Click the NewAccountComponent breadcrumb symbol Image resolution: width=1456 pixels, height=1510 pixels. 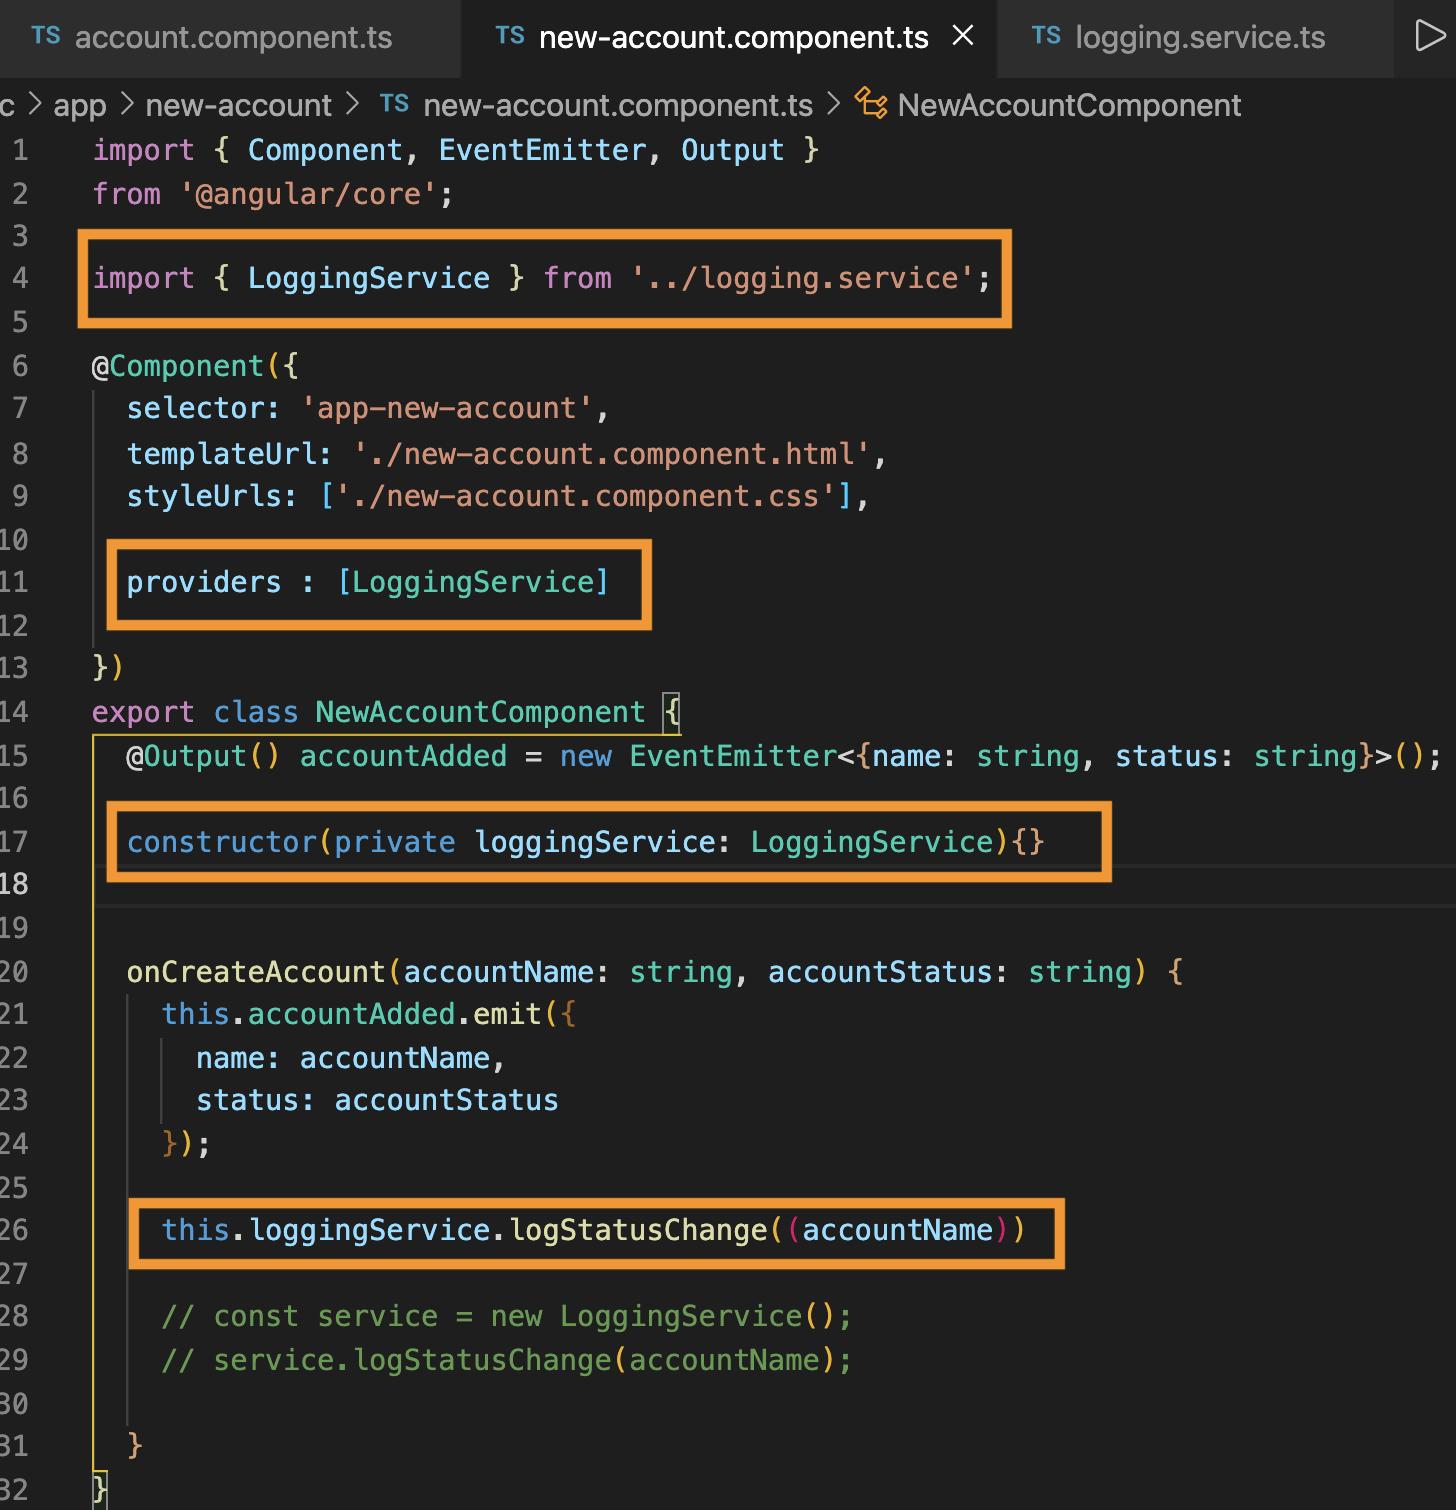click(1069, 105)
